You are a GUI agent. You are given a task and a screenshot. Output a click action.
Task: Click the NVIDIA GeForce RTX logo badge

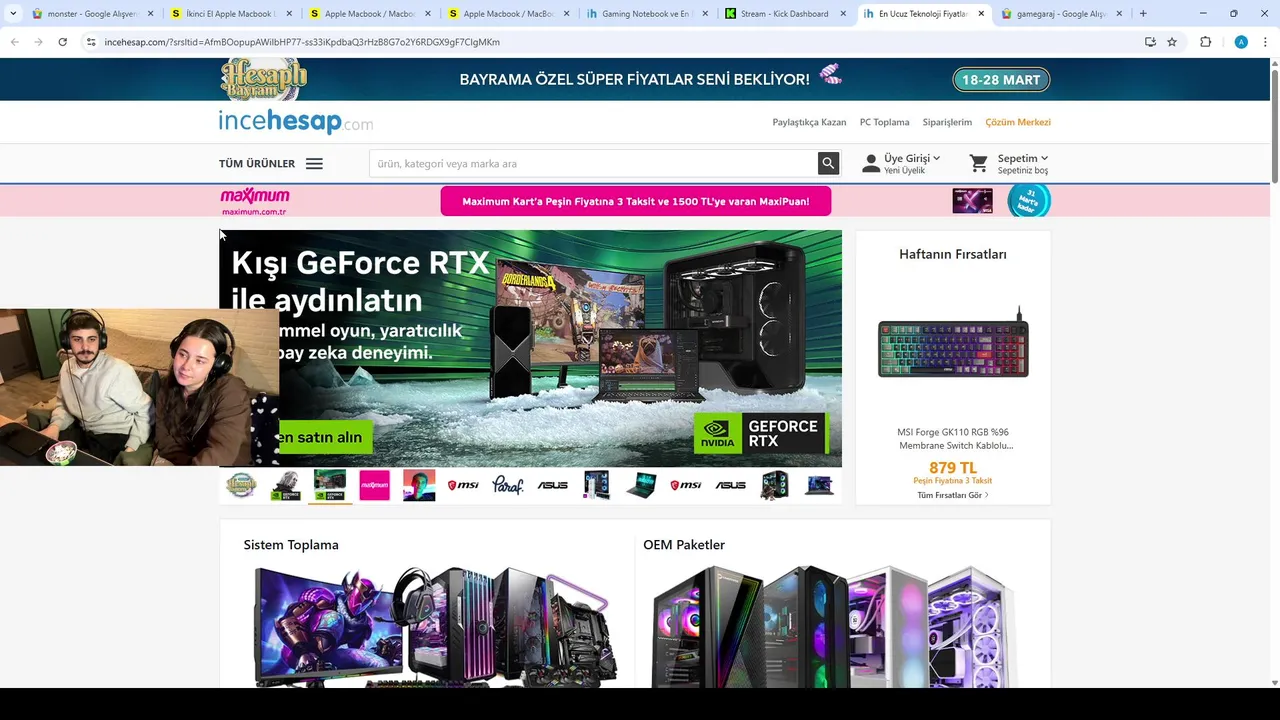[x=760, y=433]
